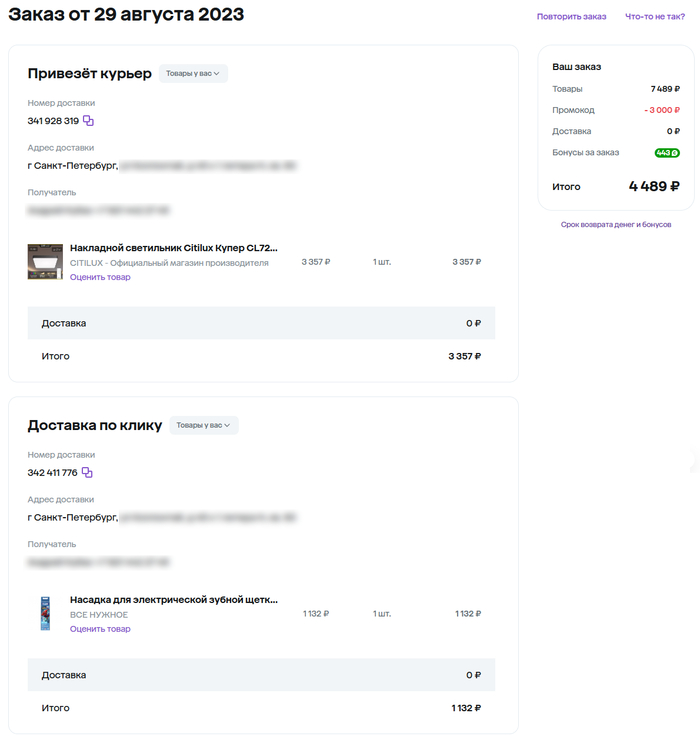Visit the CITILUX official store link
The width and height of the screenshot is (700, 743).
(169, 263)
